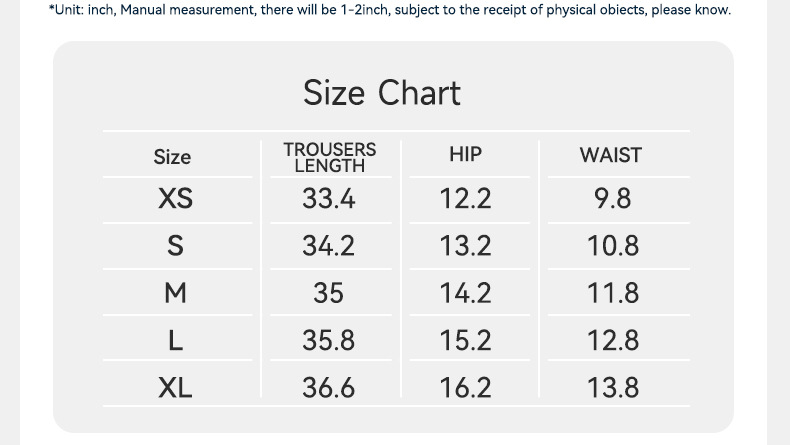The height and width of the screenshot is (445, 790).
Task: Click the Size column header
Action: 172,157
